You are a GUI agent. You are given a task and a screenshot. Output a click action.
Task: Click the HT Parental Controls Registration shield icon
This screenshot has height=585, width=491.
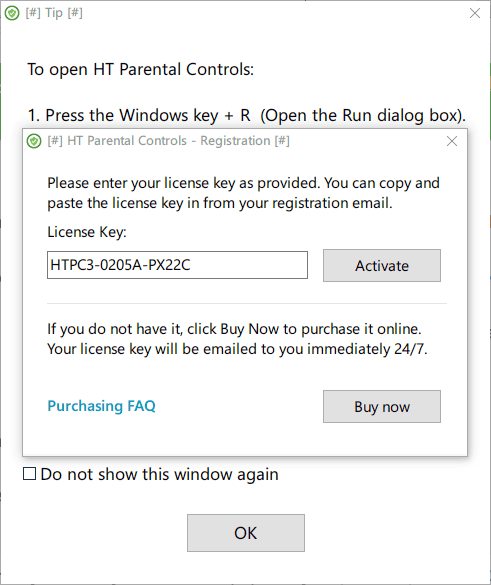(34, 141)
